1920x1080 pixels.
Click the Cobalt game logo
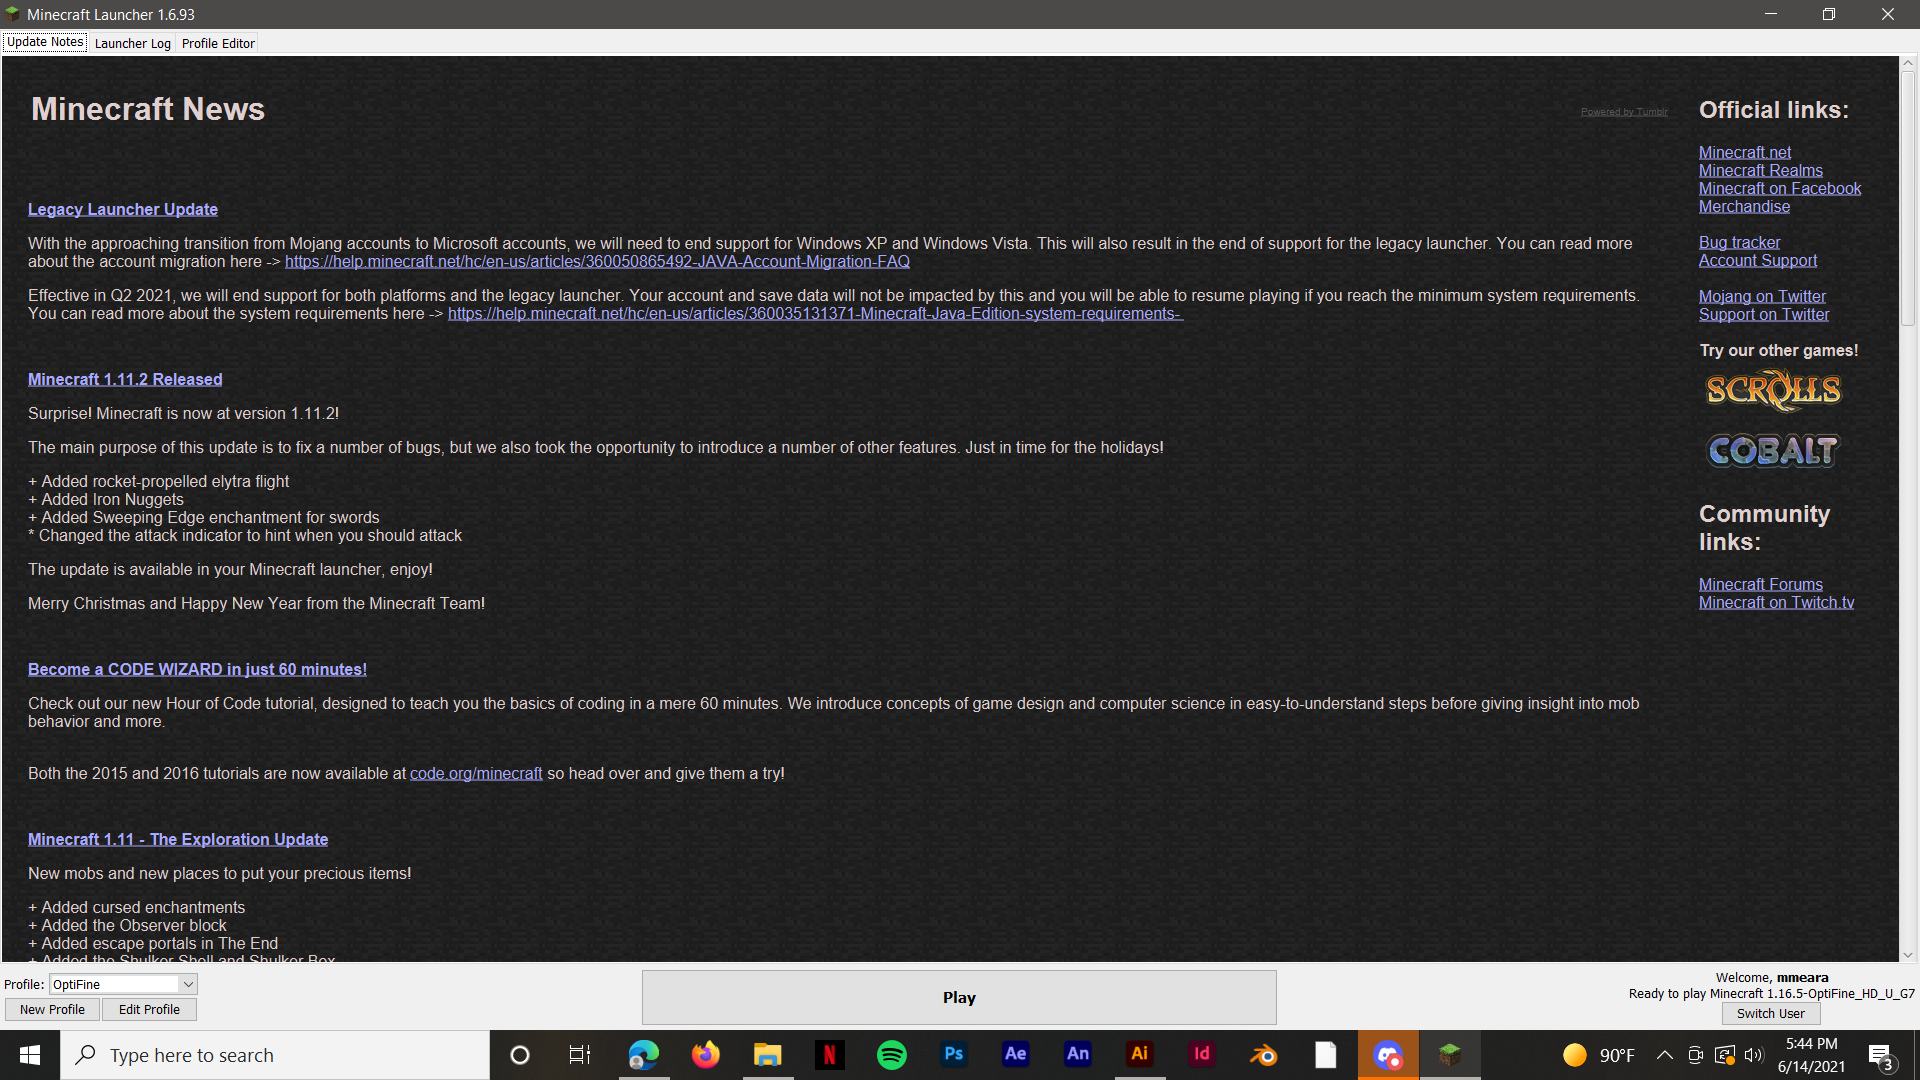(x=1772, y=450)
